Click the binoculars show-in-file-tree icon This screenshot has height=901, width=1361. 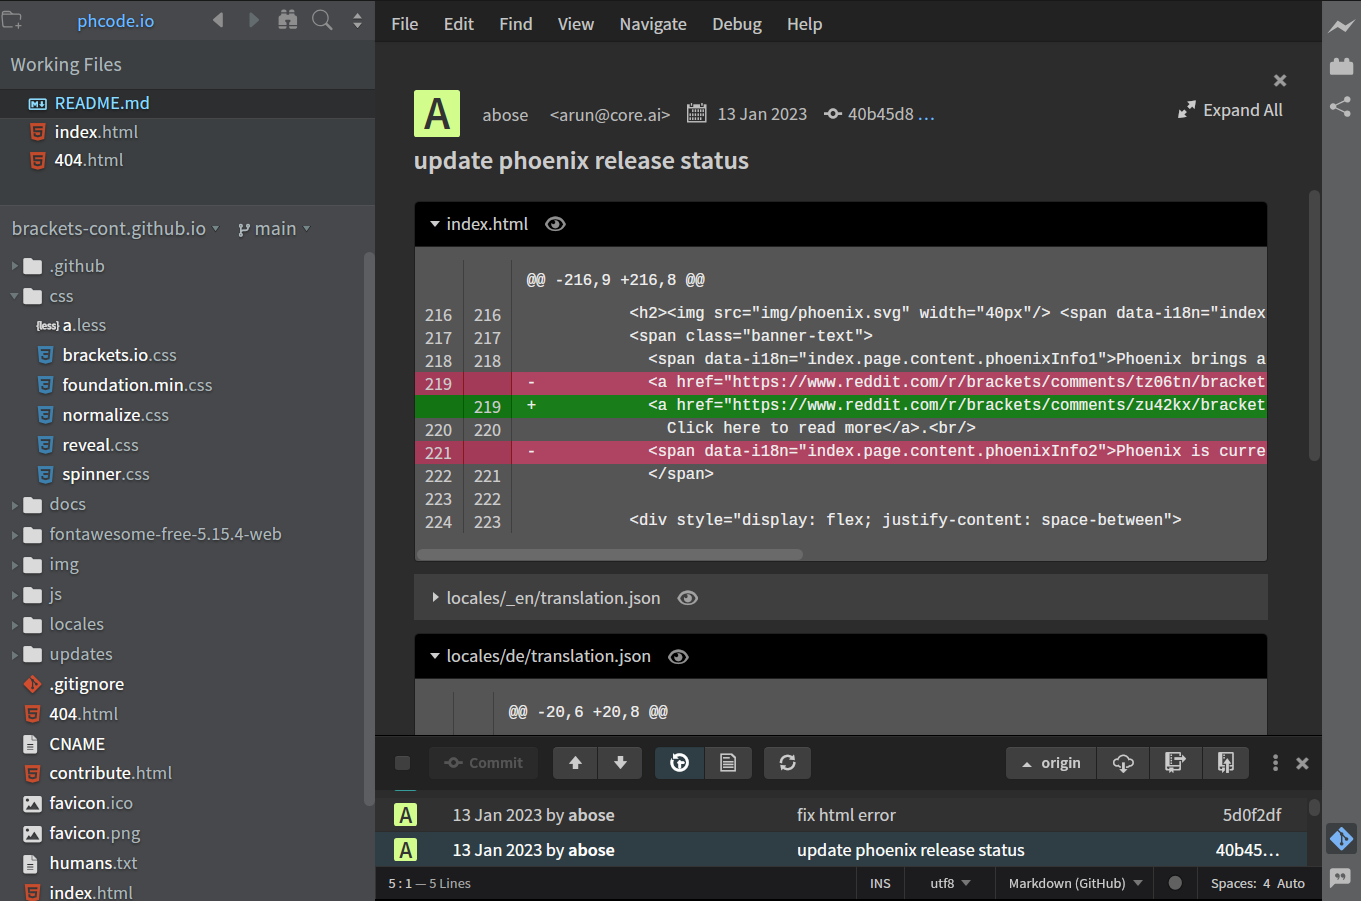click(288, 20)
